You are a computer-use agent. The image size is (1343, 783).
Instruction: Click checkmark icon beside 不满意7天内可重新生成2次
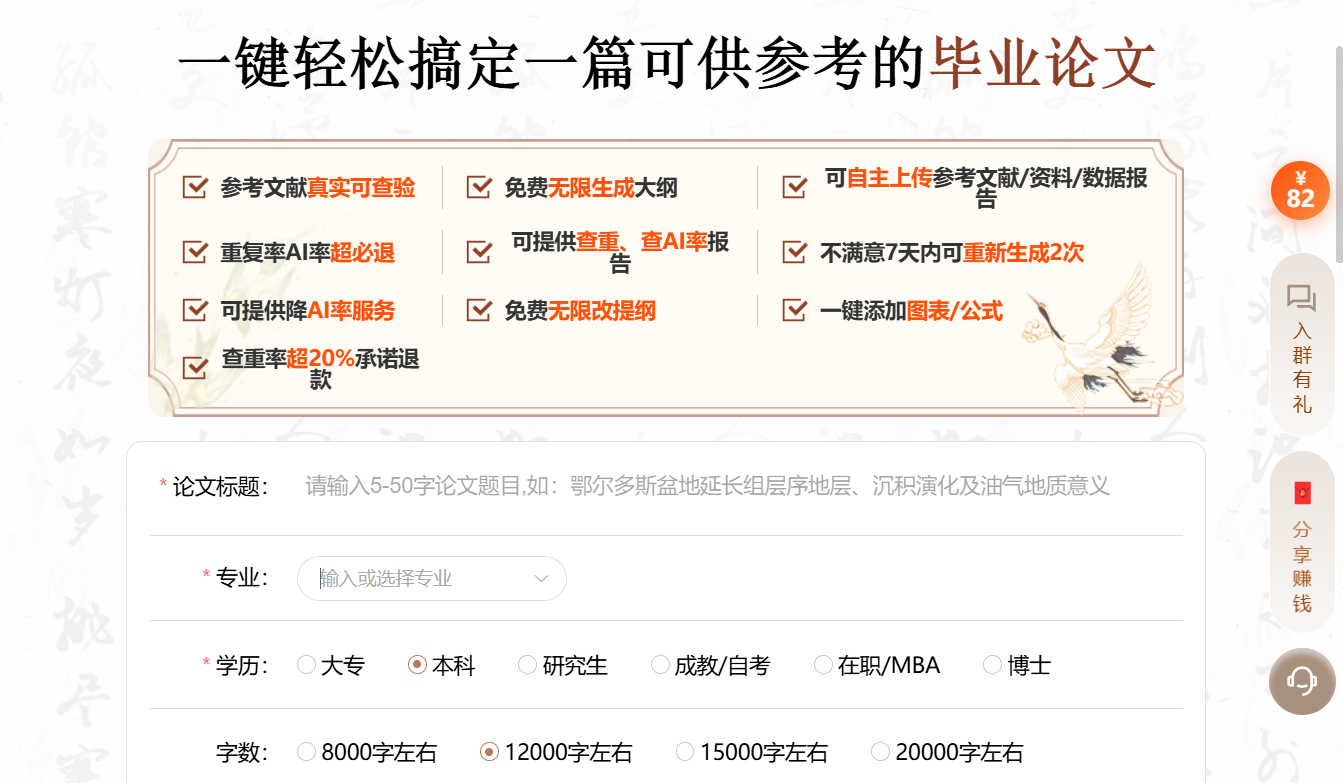click(795, 252)
